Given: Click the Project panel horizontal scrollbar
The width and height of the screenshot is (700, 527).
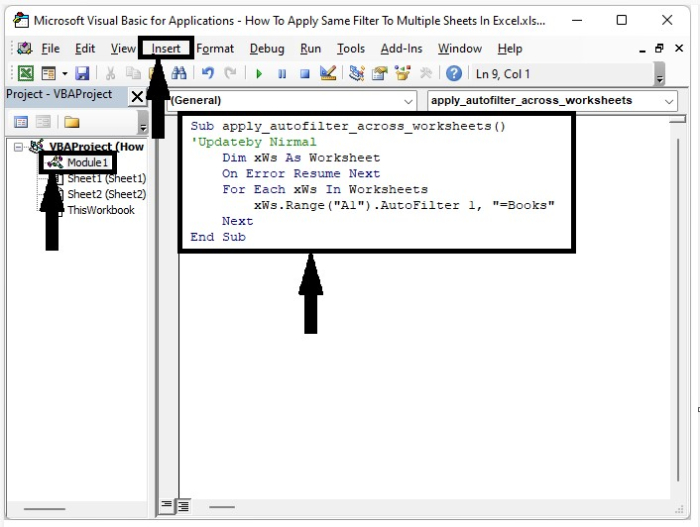Looking at the screenshot, I should [x=44, y=509].
